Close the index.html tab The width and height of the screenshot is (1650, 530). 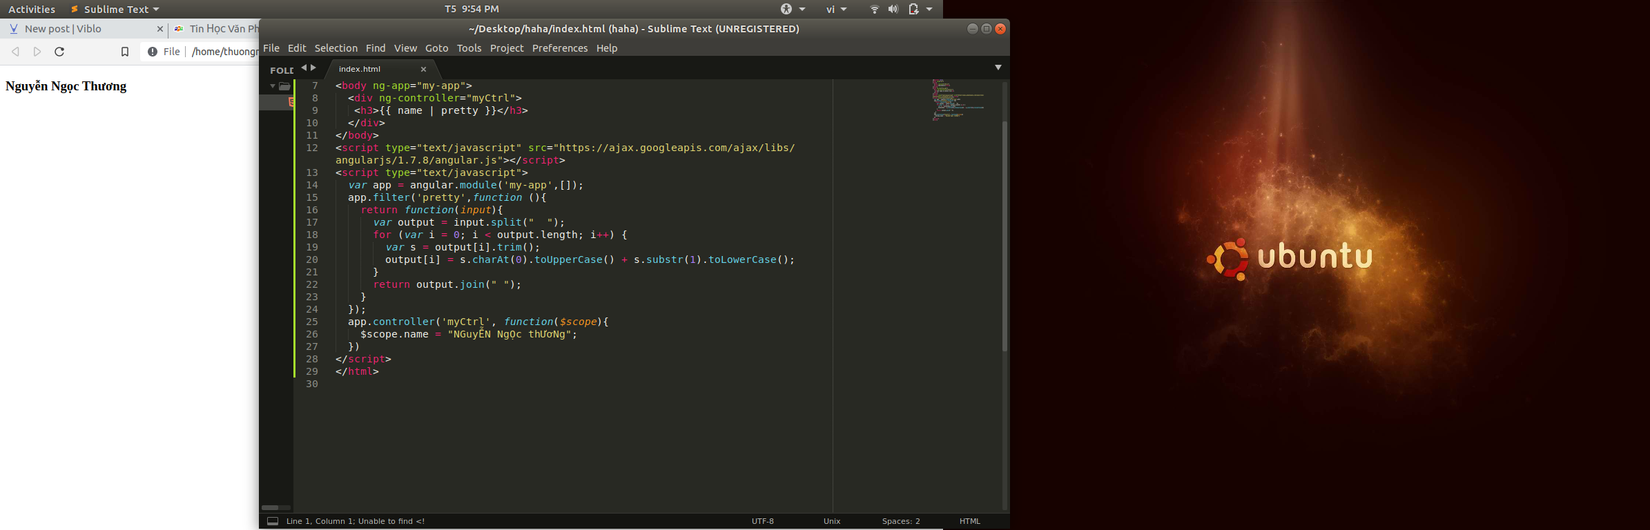pos(423,69)
